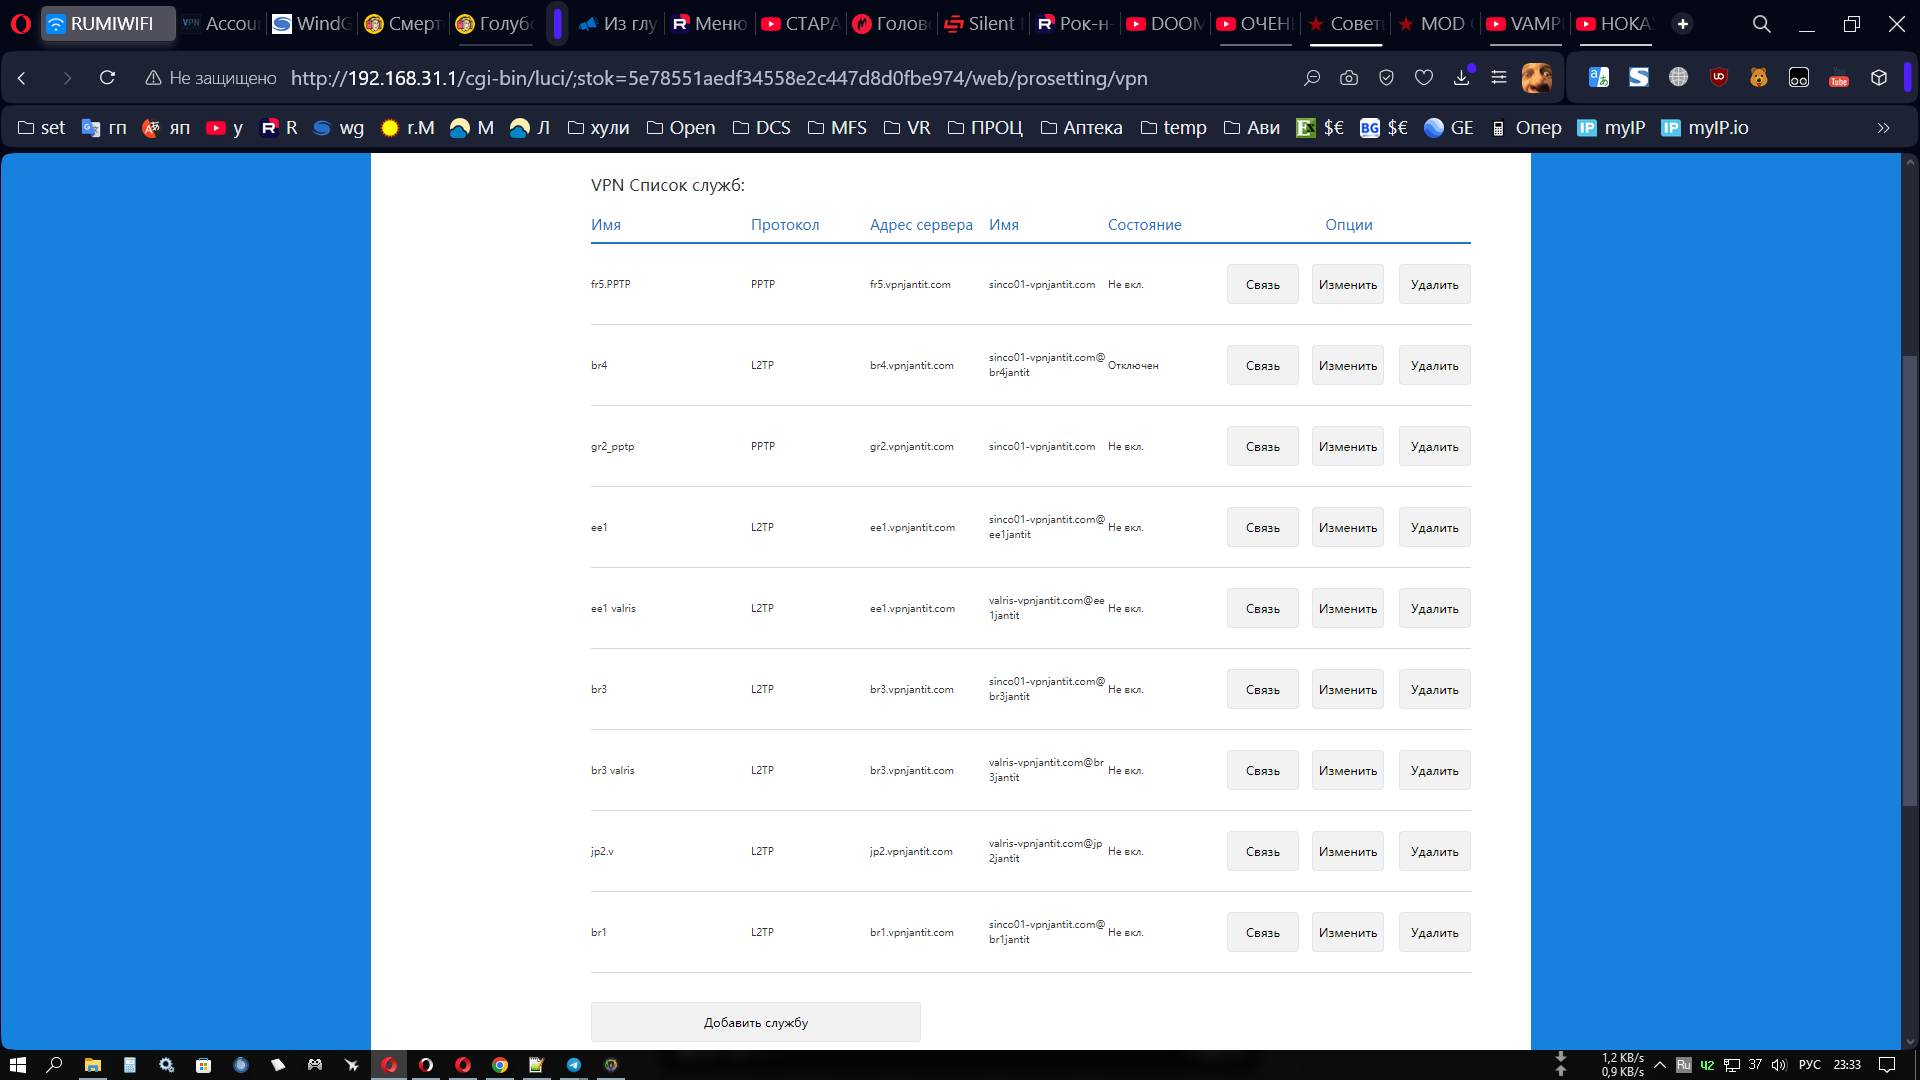Click the snapshot camera icon in address bar
The width and height of the screenshot is (1920, 1080).
pos(1349,78)
